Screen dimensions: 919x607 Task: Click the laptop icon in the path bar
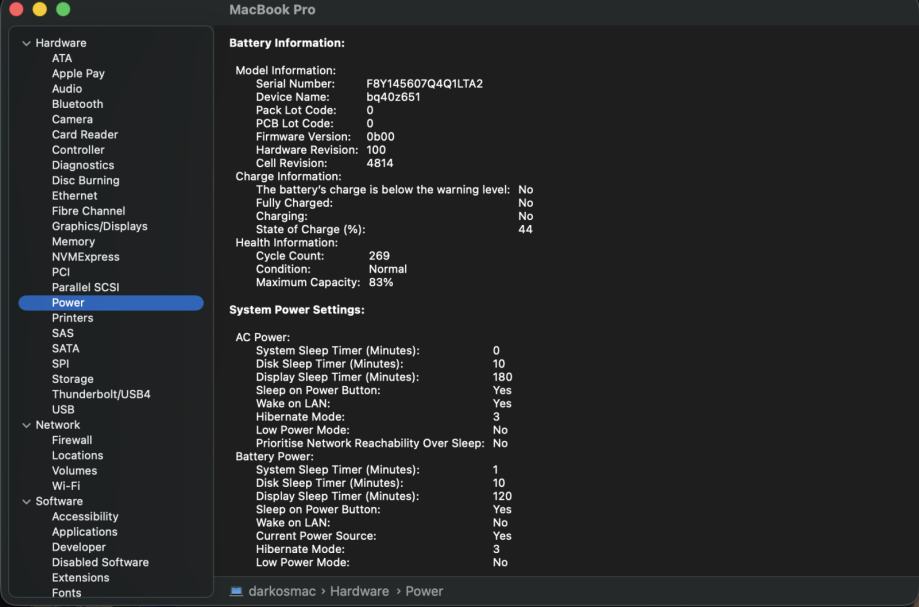[x=236, y=591]
